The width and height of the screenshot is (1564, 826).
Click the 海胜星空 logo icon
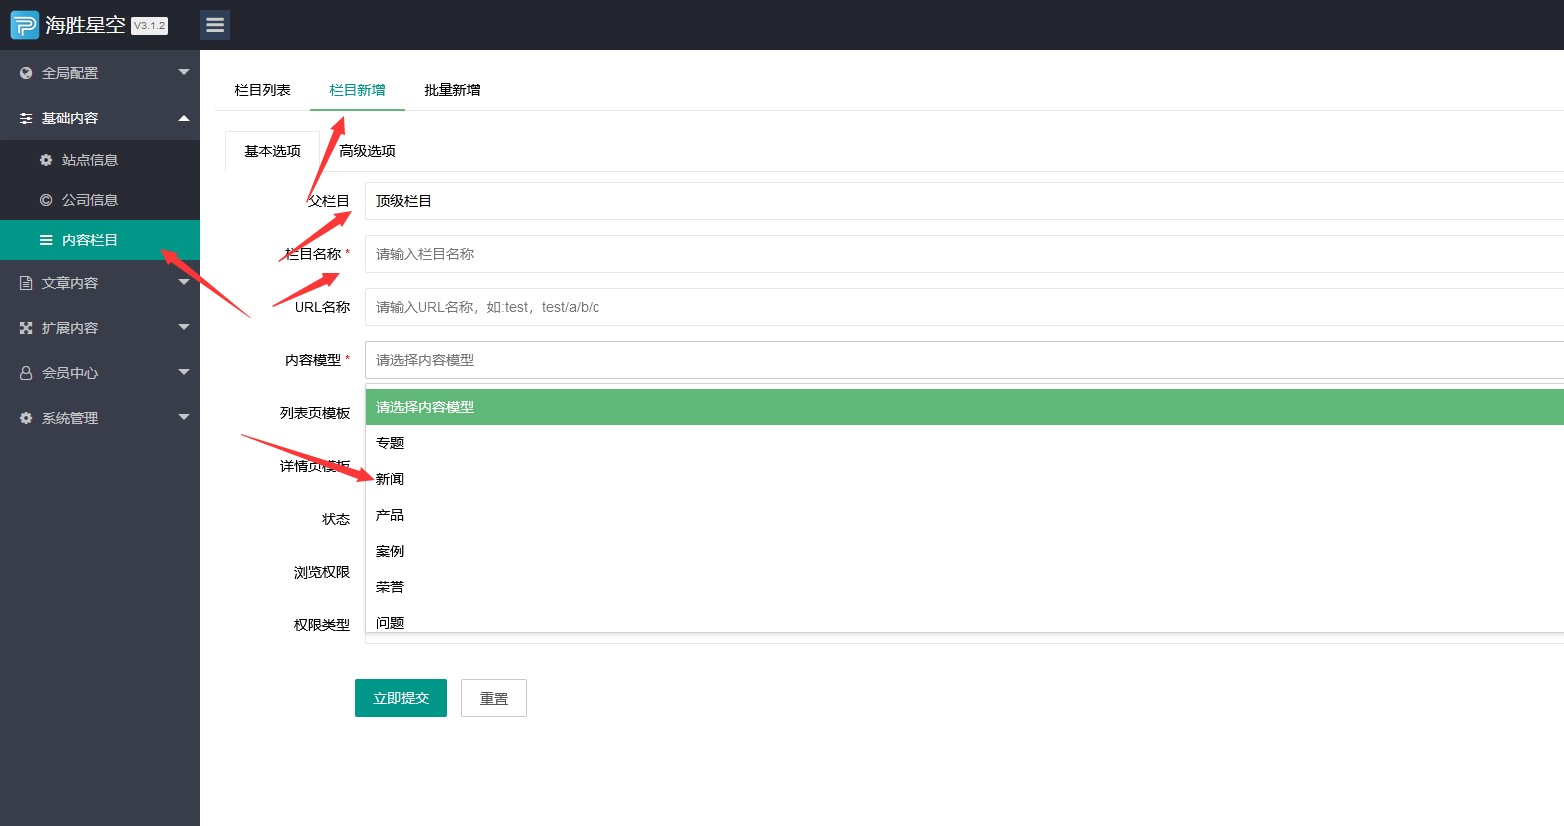click(25, 25)
